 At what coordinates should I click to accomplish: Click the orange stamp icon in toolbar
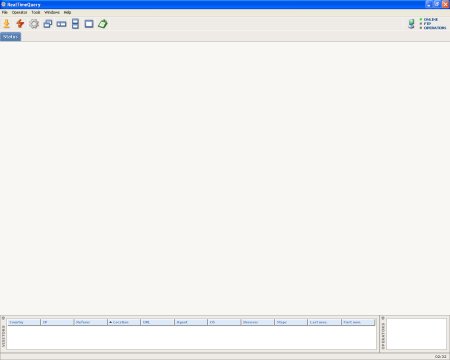click(x=6, y=24)
